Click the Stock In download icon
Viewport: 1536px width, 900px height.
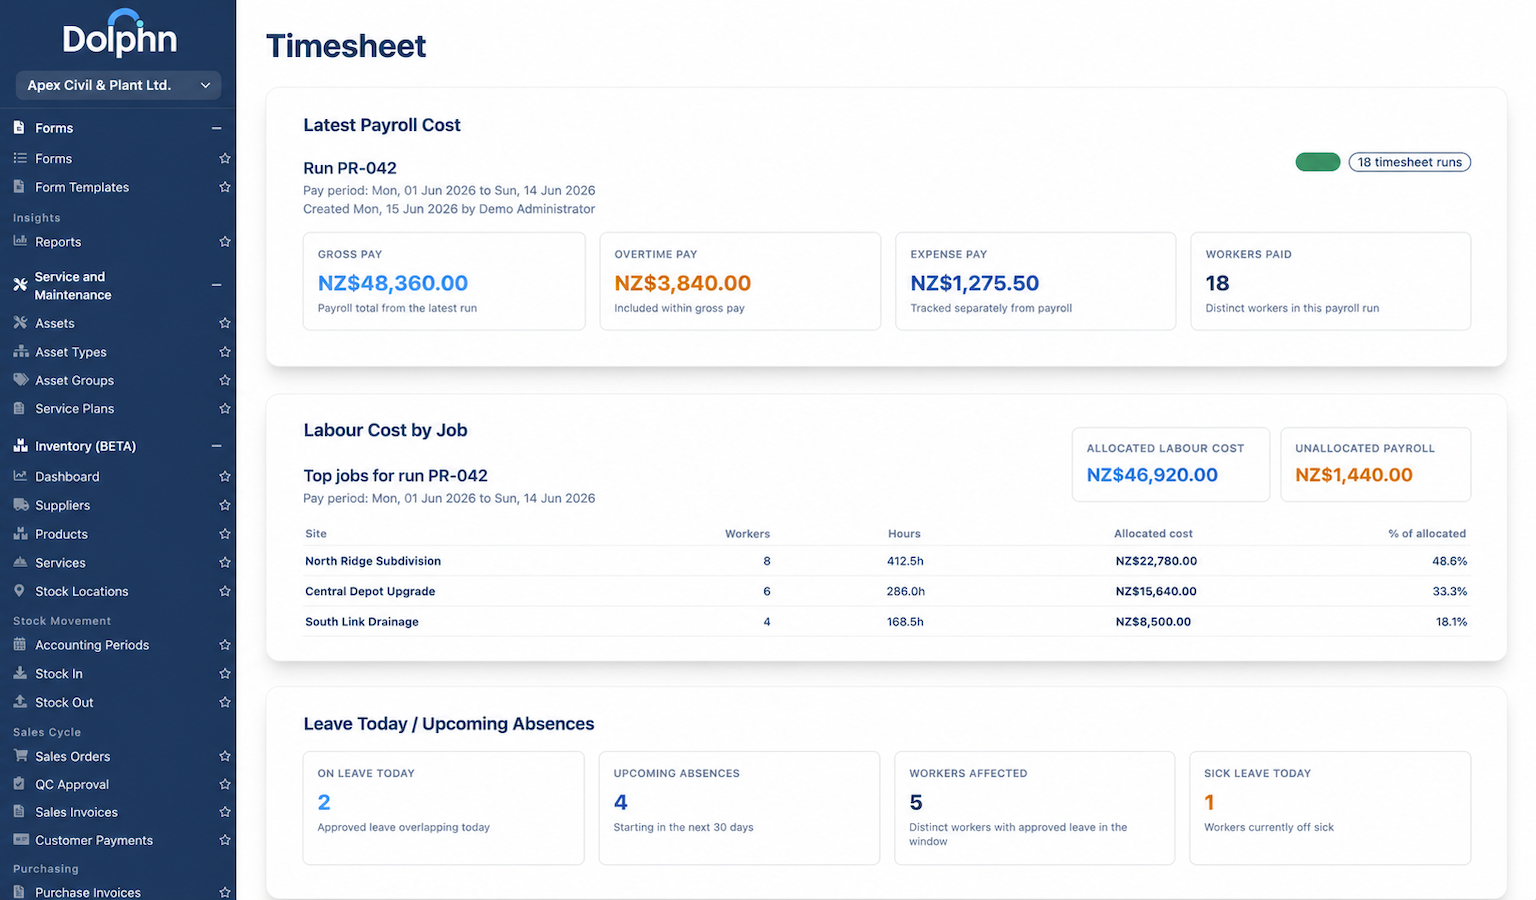click(x=20, y=673)
